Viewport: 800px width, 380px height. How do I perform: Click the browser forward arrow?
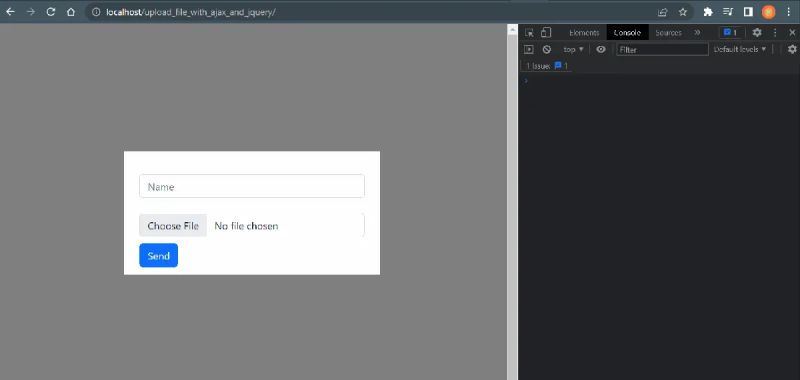coord(31,12)
